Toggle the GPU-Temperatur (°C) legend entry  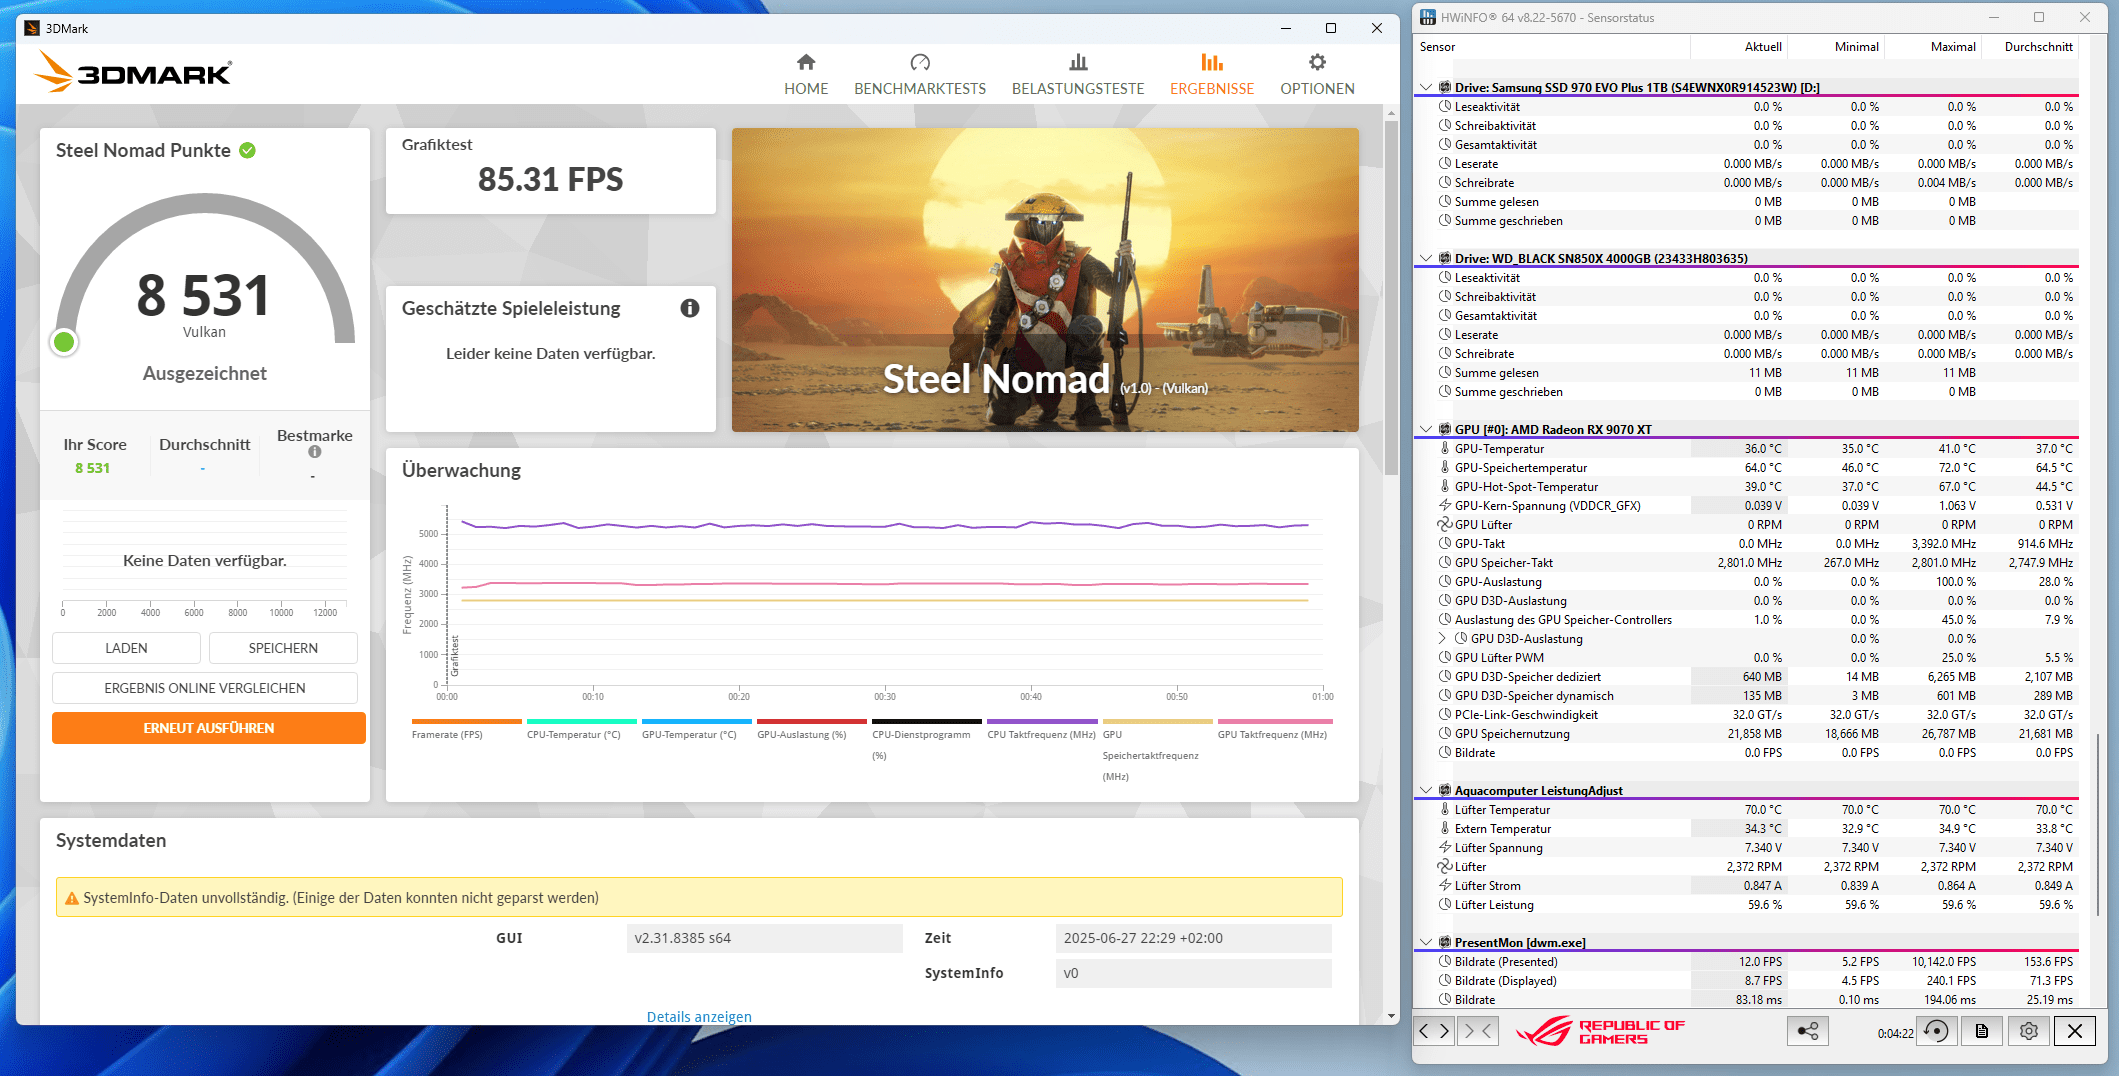(696, 731)
